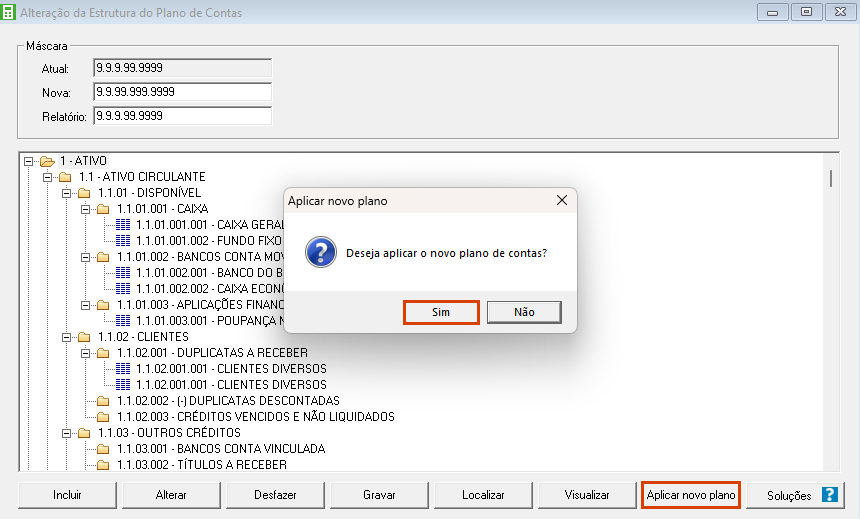This screenshot has width=860, height=519.
Task: Collapse the 1.1.02 - CLIENTES node
Action: pos(66,337)
